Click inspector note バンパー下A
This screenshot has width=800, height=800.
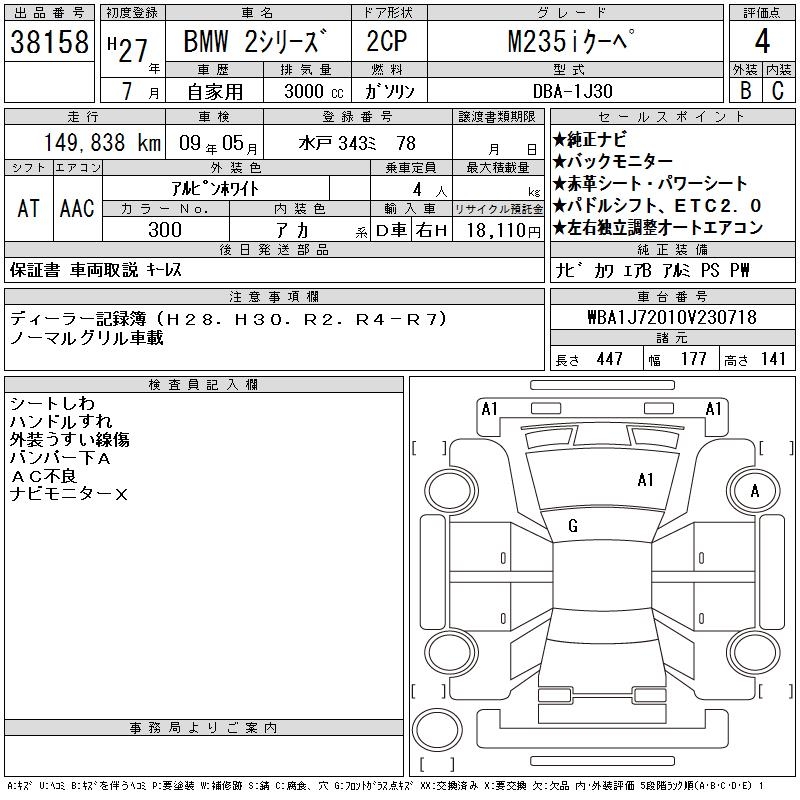pyautogui.click(x=60, y=458)
